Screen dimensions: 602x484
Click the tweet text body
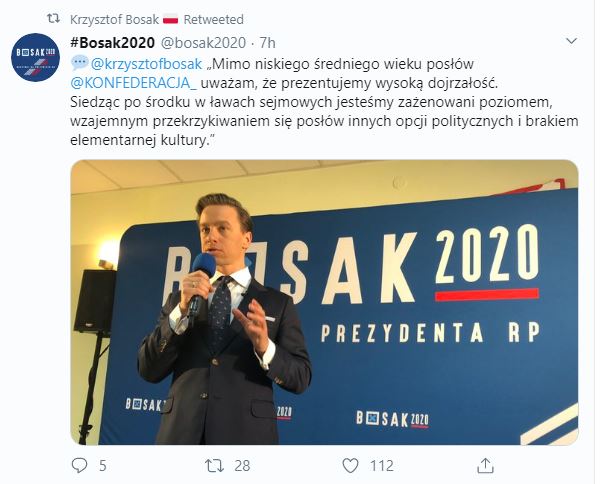point(324,102)
